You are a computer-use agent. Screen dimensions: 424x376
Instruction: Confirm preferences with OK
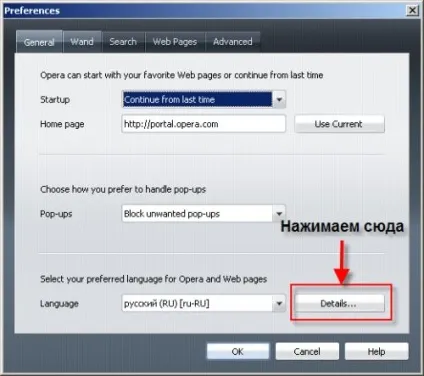click(x=238, y=351)
